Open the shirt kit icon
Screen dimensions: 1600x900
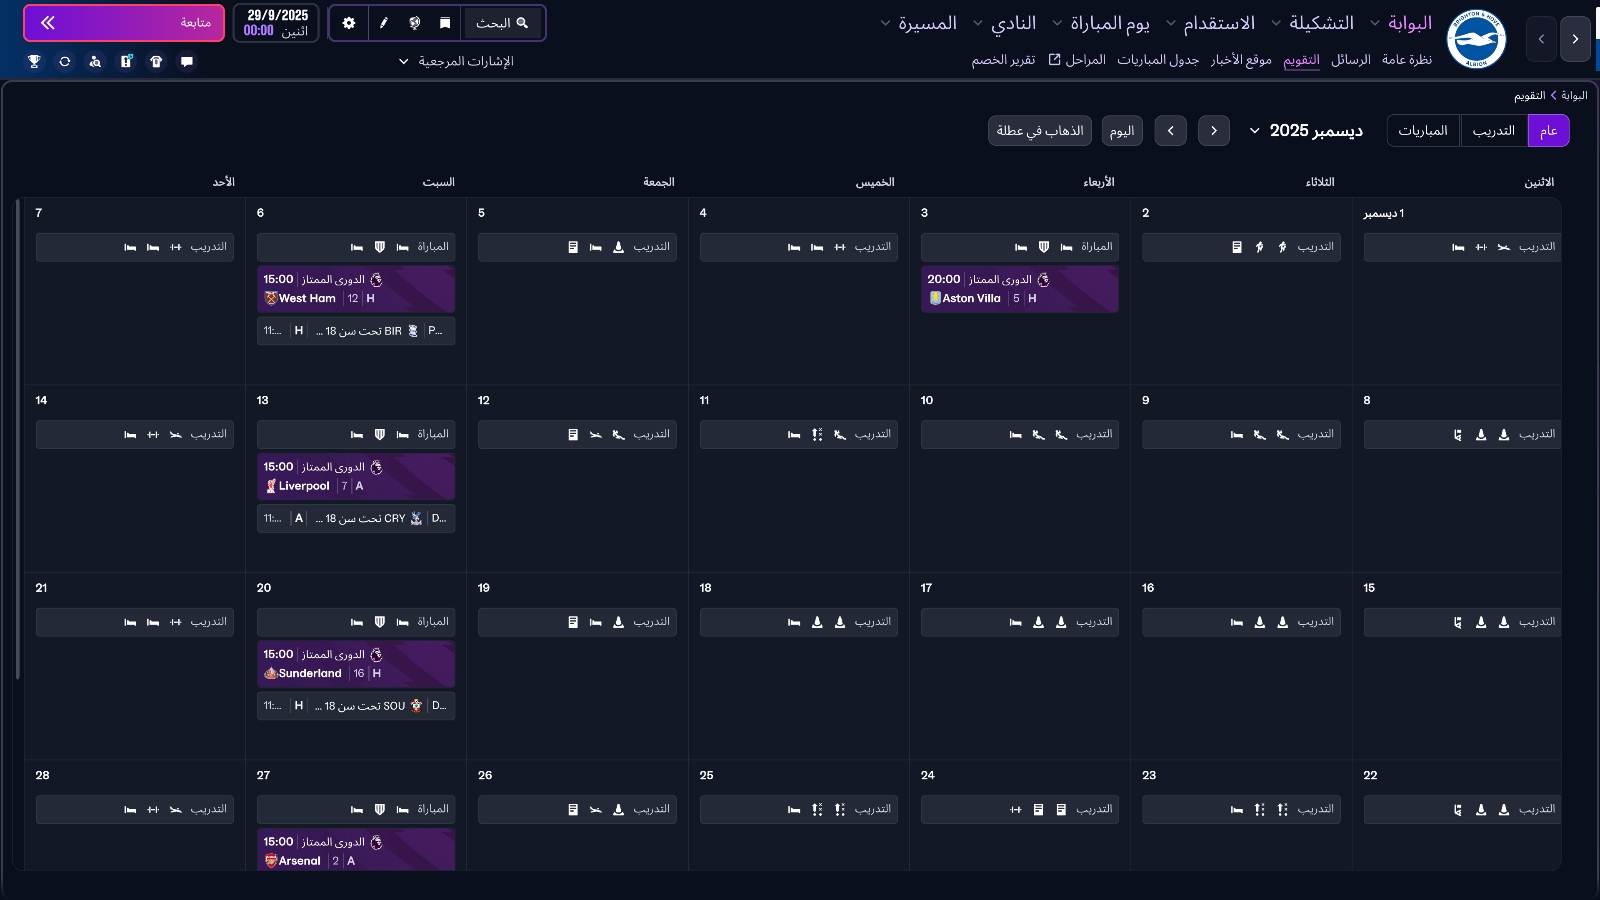156,61
